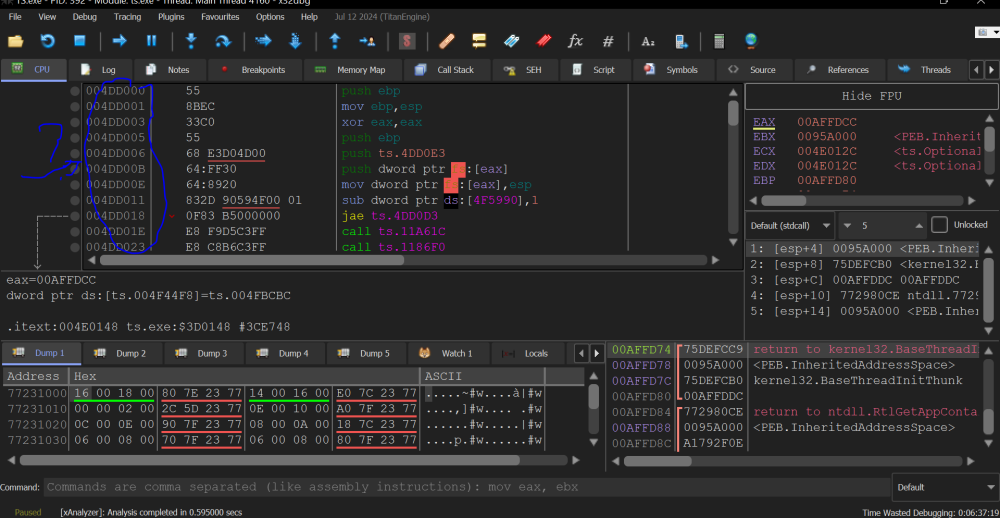Toggle breakpoint dot at address 004DD006
The width and height of the screenshot is (1000, 518).
[x=75, y=153]
